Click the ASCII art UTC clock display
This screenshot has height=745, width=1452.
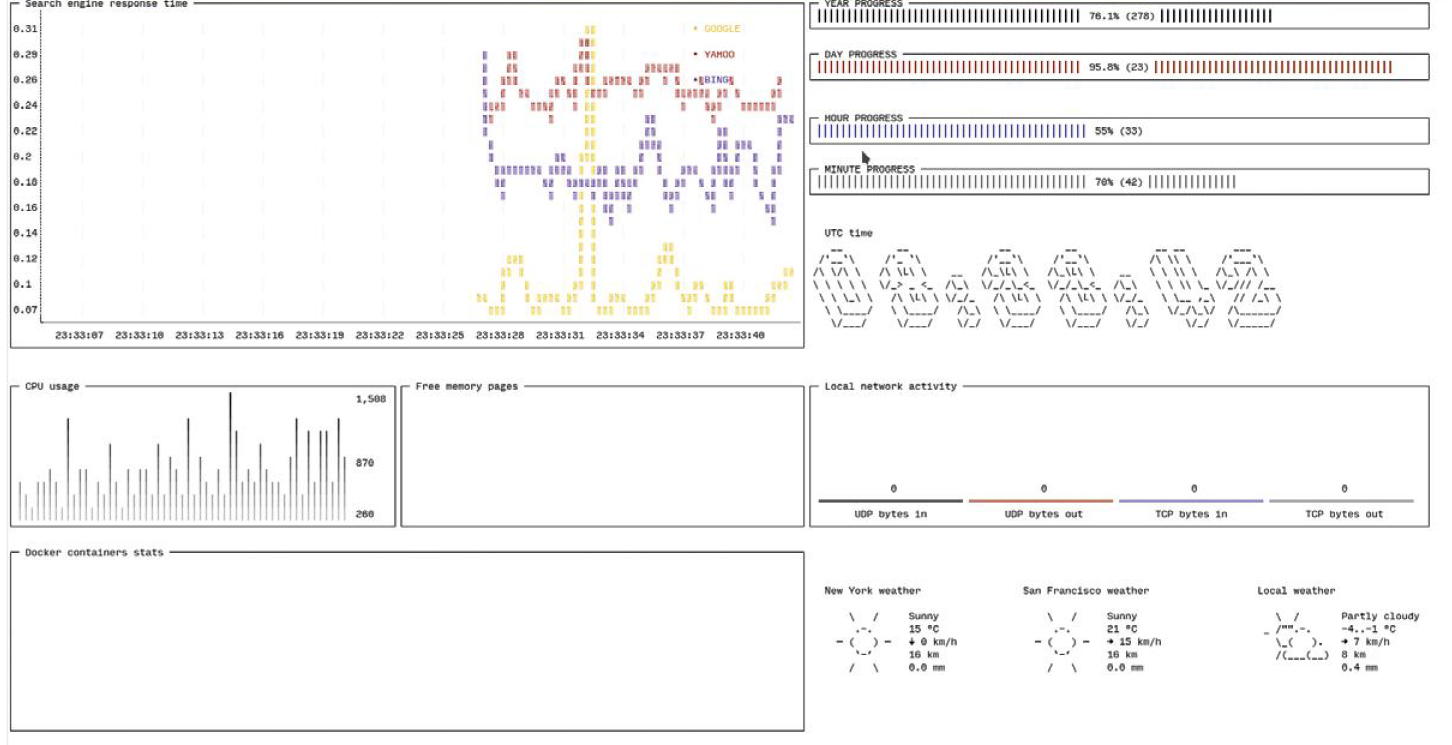click(1049, 287)
